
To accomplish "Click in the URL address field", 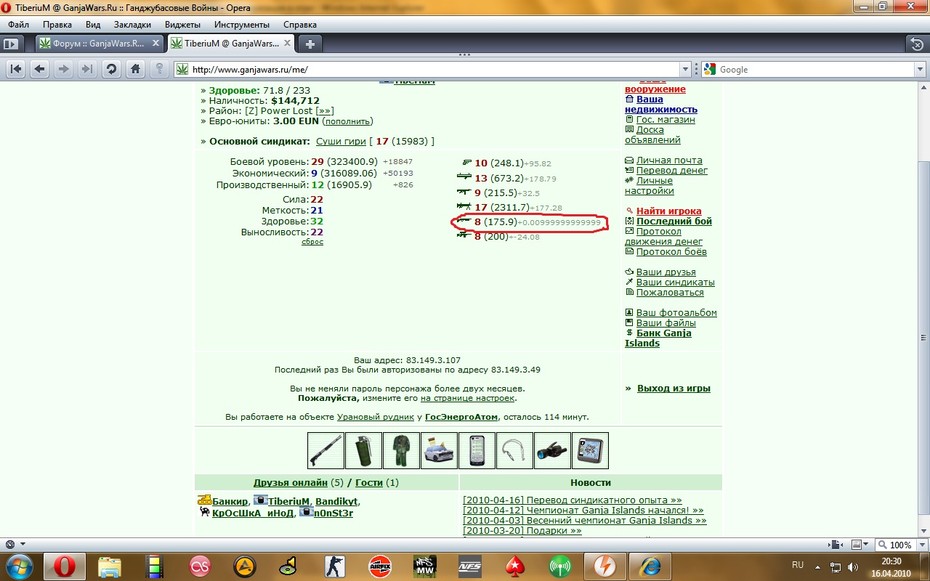I will (433, 69).
